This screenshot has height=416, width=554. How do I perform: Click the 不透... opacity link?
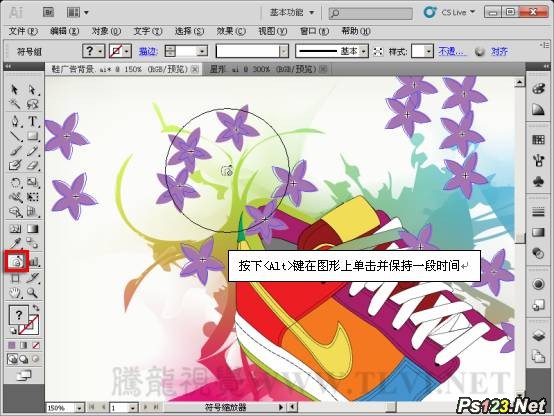[452, 52]
